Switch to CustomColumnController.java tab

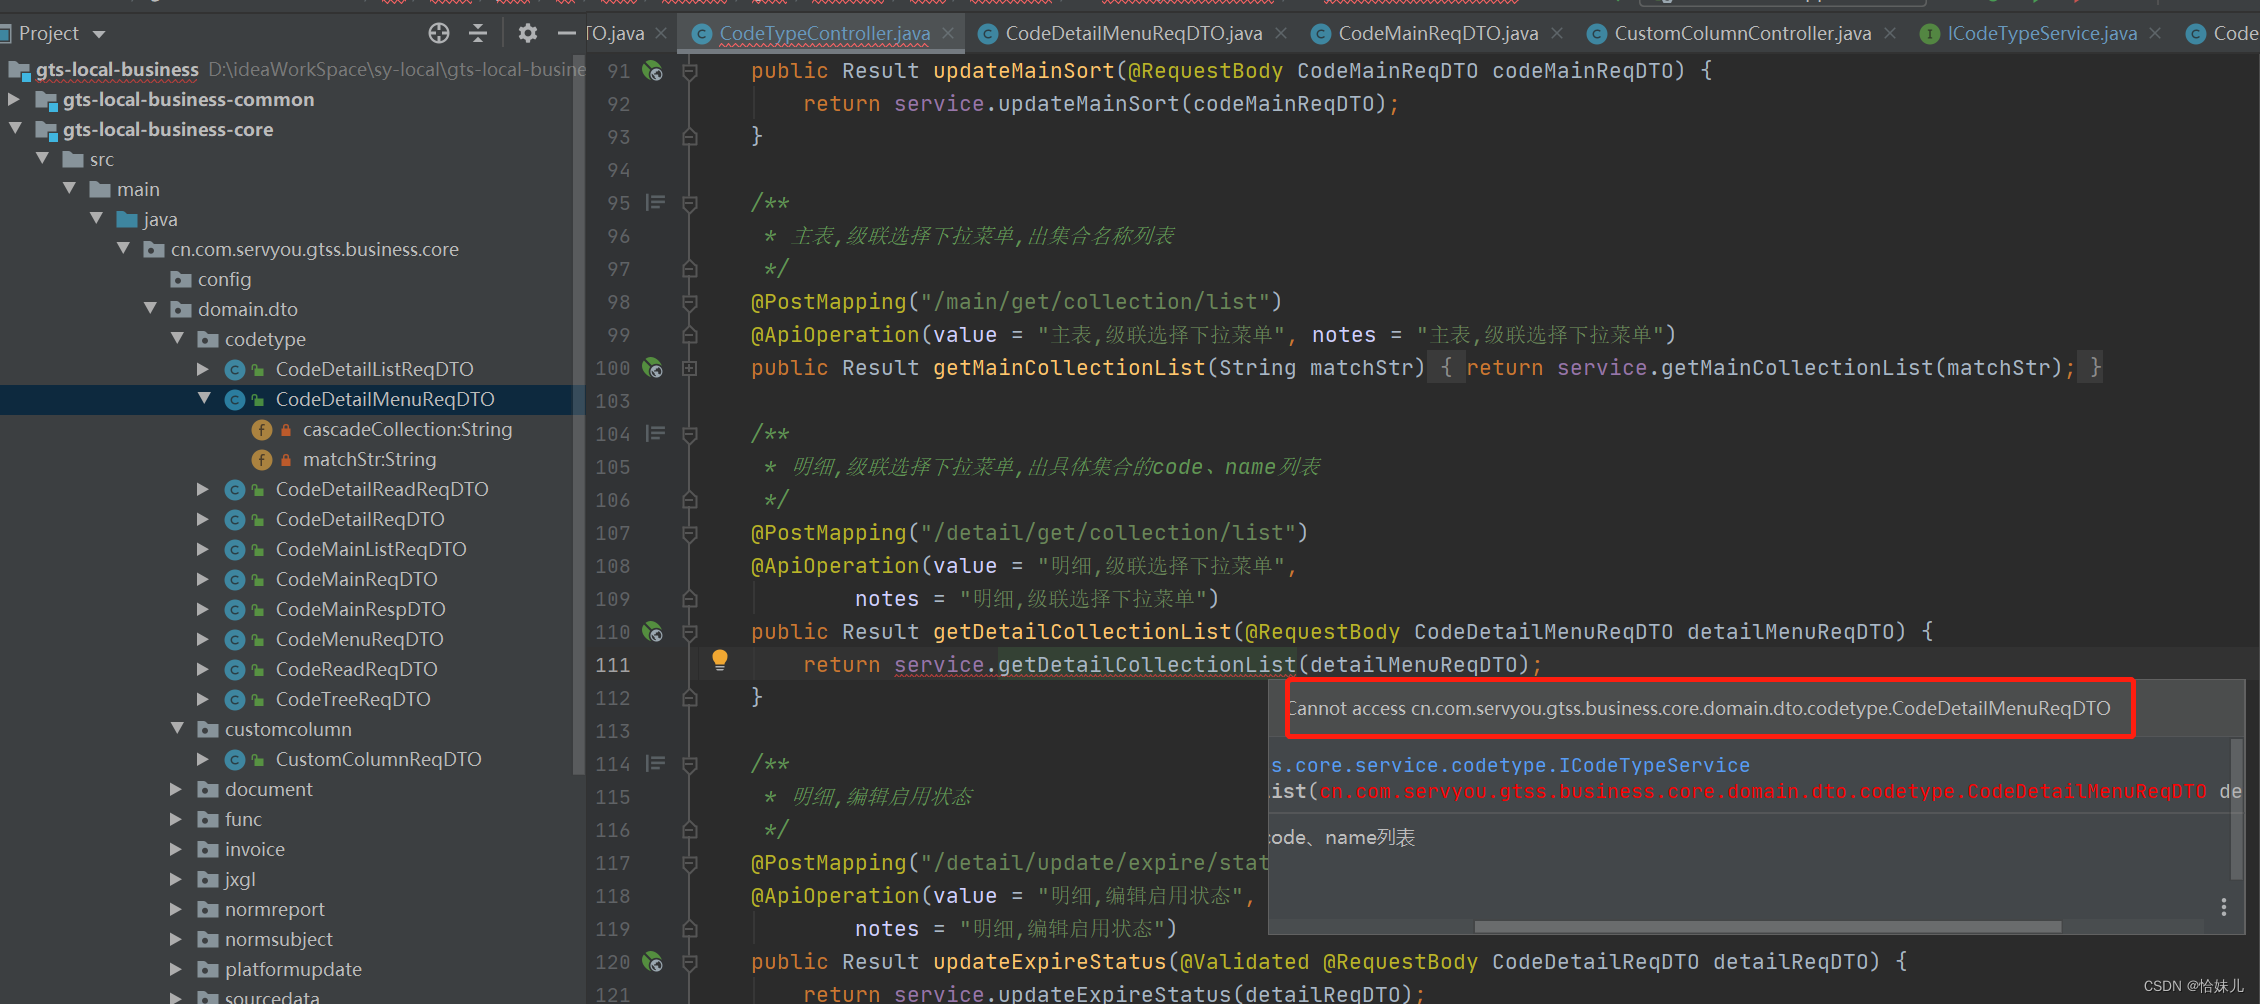point(1742,33)
